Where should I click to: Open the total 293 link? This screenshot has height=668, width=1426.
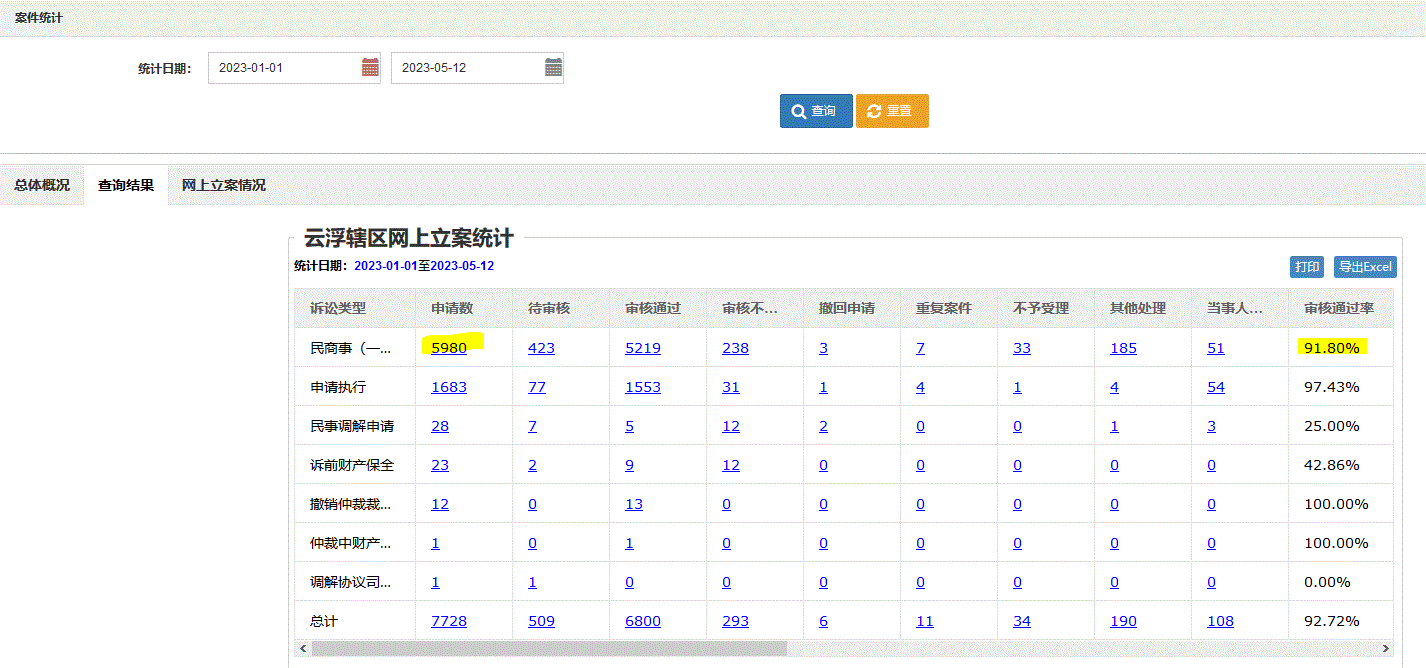point(735,621)
